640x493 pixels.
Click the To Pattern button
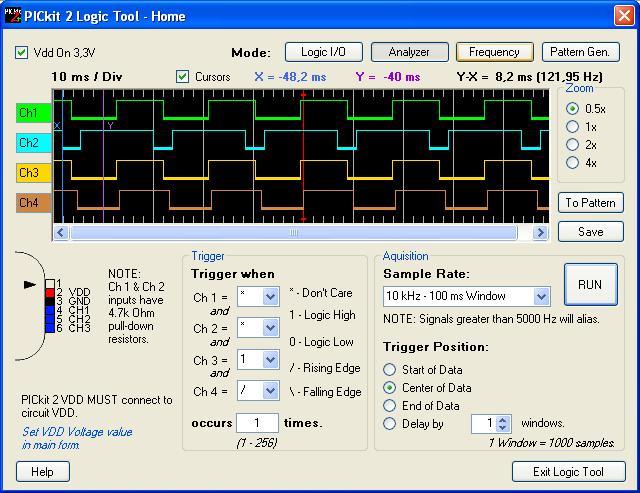(591, 203)
